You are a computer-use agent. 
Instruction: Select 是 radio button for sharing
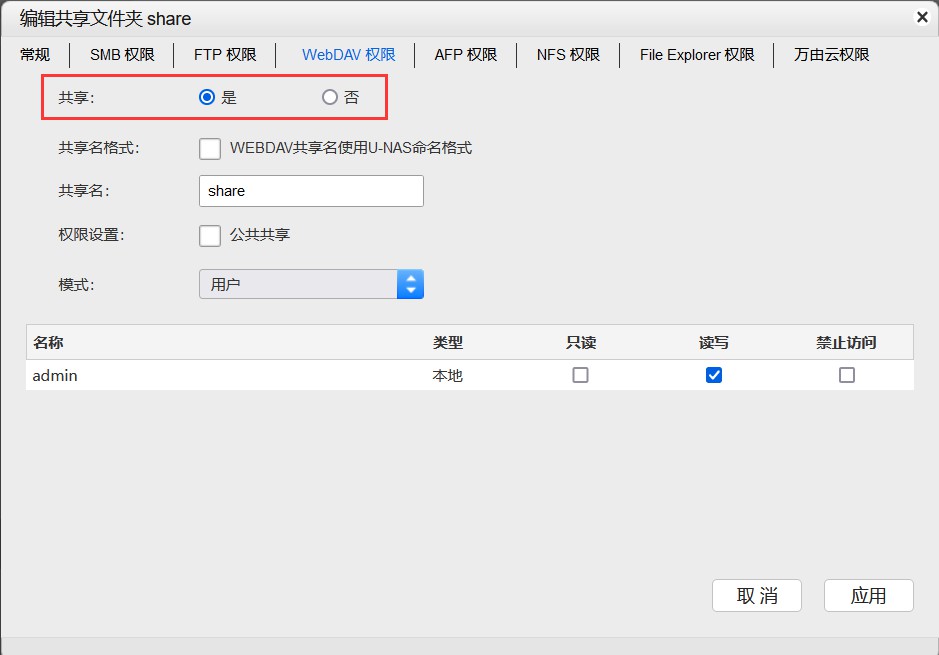(x=207, y=98)
